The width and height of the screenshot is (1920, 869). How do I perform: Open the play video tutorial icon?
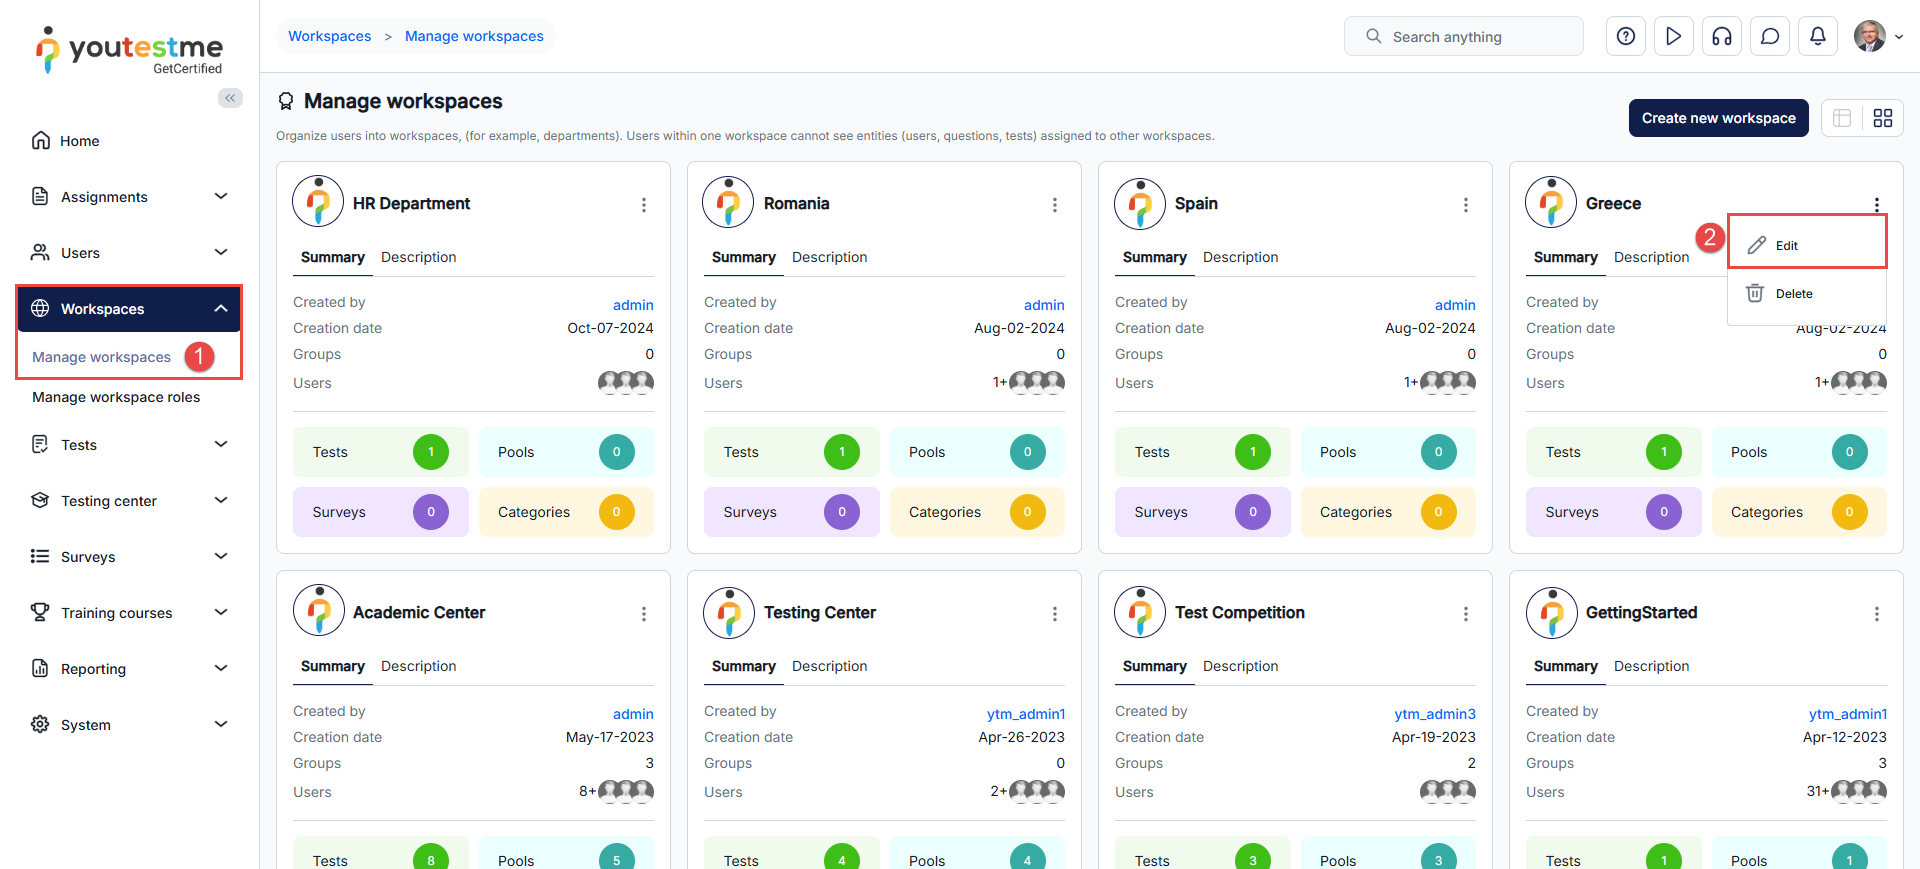point(1674,37)
